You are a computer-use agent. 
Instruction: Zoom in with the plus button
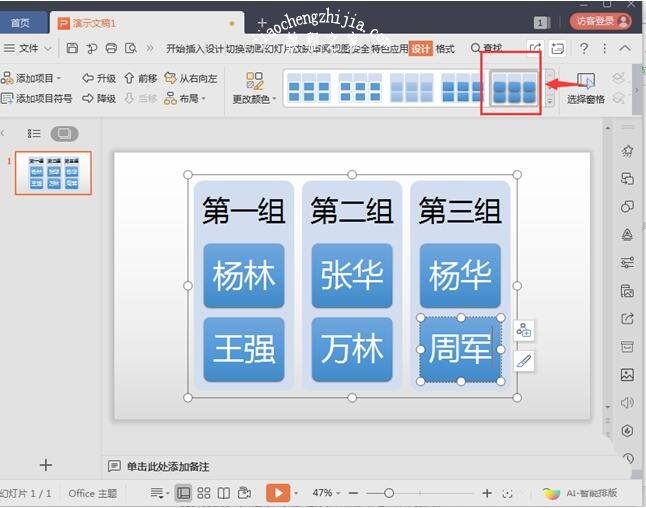(x=487, y=493)
